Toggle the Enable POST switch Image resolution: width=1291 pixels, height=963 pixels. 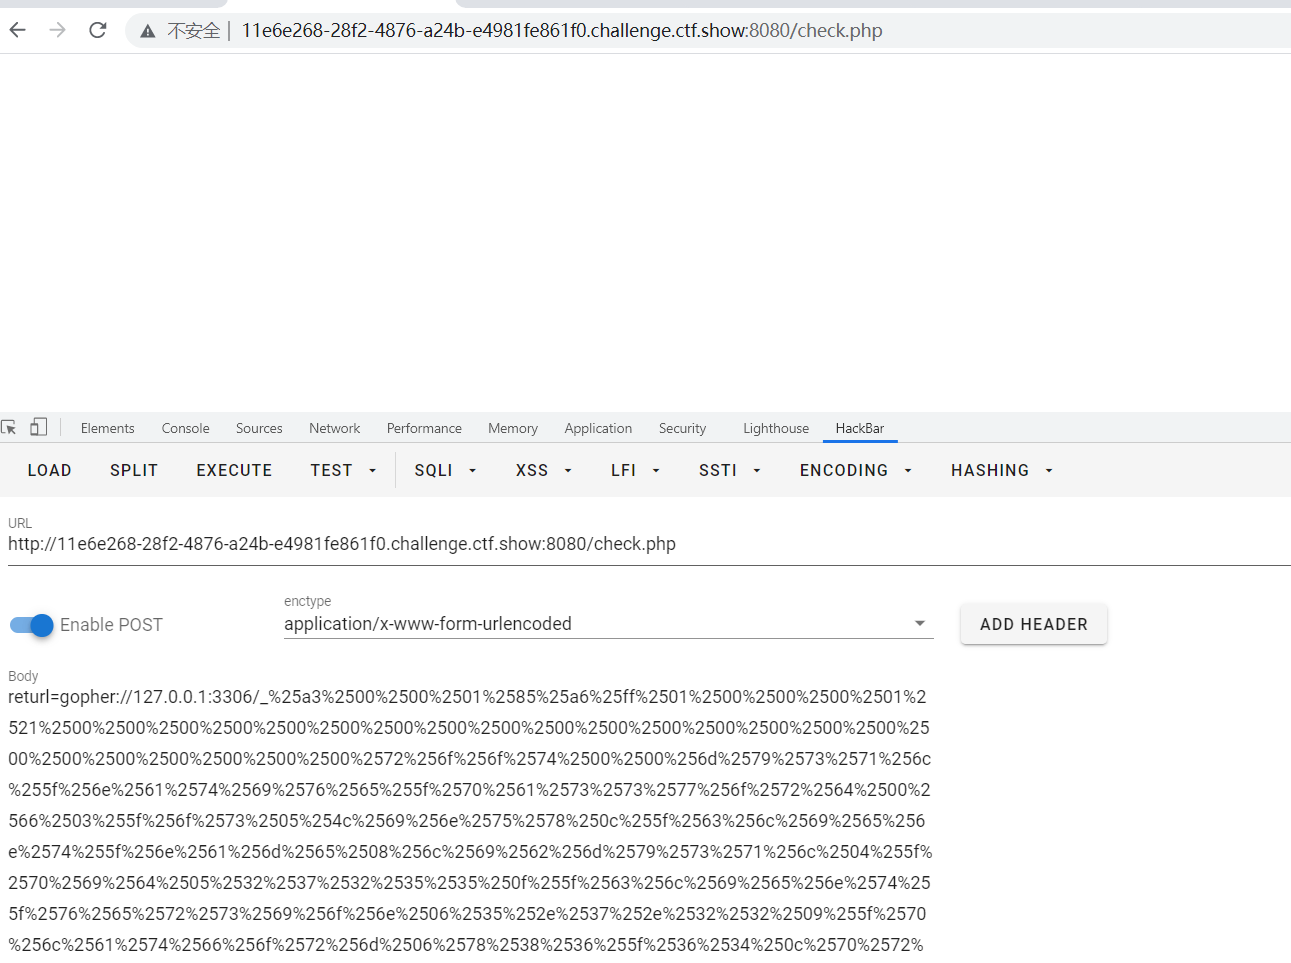31,625
